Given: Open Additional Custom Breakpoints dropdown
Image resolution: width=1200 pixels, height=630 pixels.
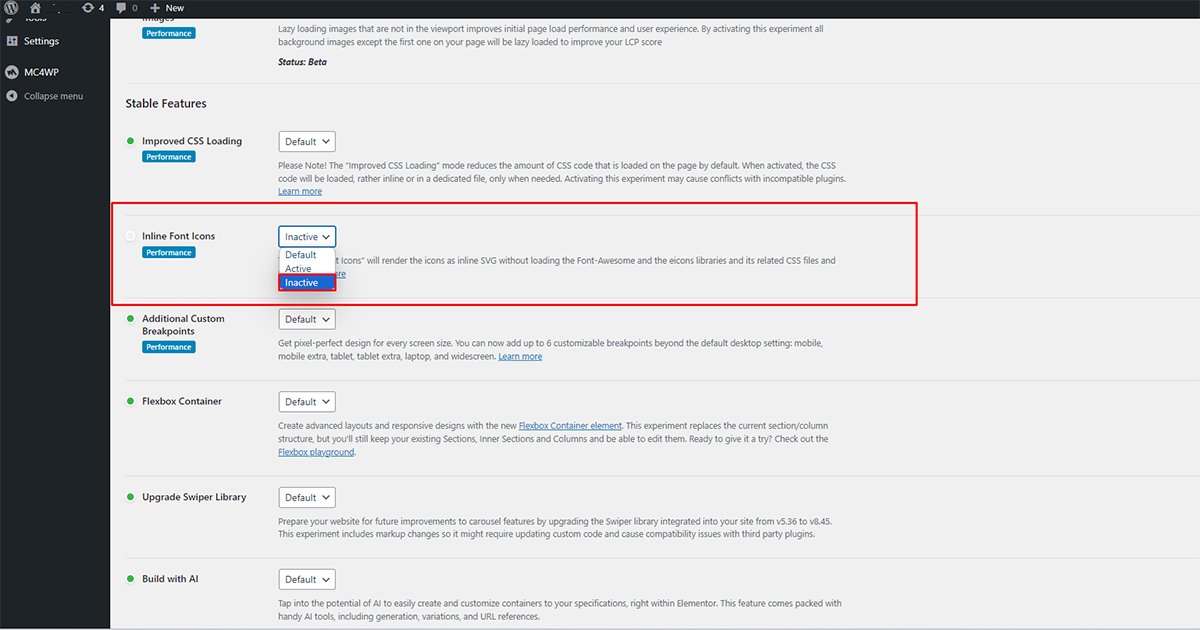Looking at the screenshot, I should tap(307, 320).
